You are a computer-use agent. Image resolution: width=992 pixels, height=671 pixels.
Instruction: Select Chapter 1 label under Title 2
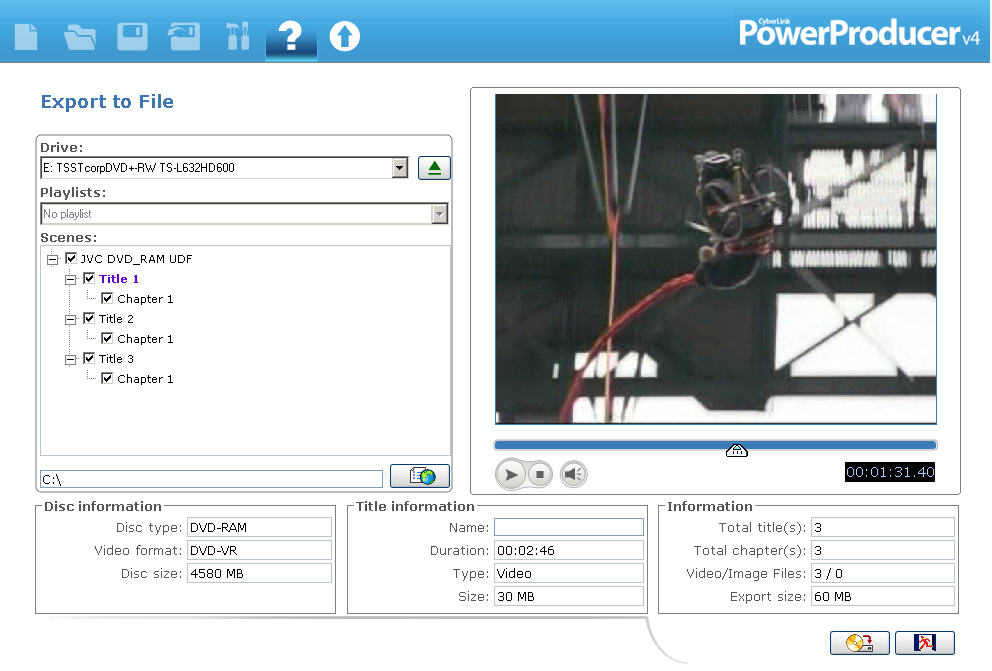(145, 339)
